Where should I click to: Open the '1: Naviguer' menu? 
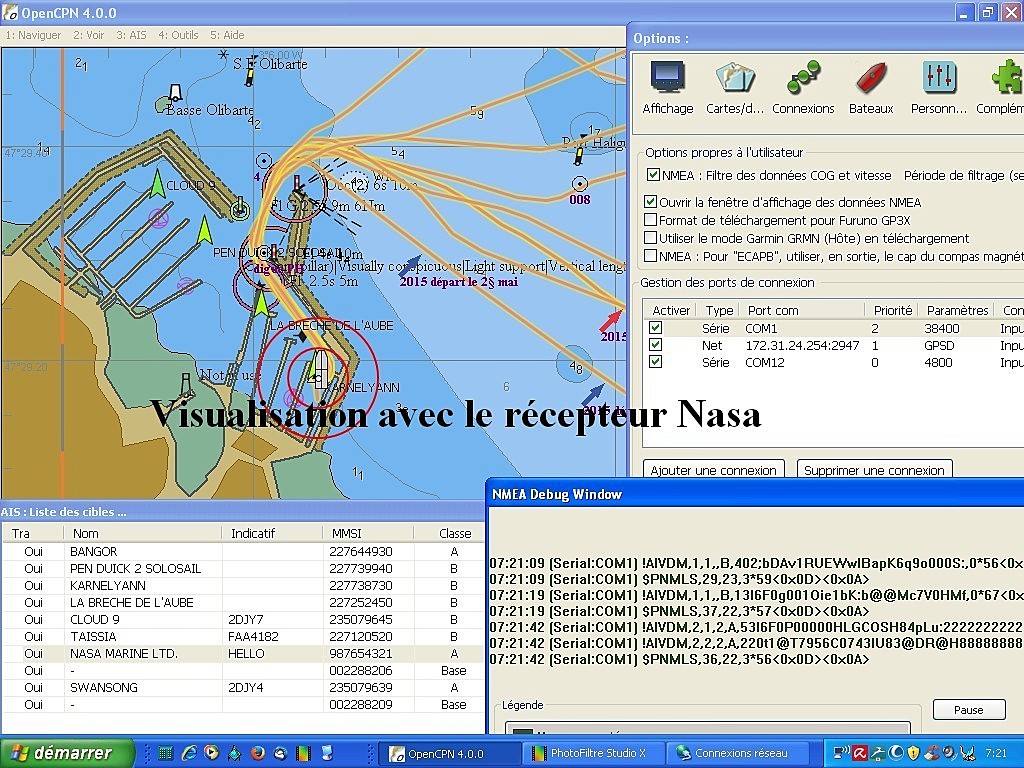pos(33,35)
